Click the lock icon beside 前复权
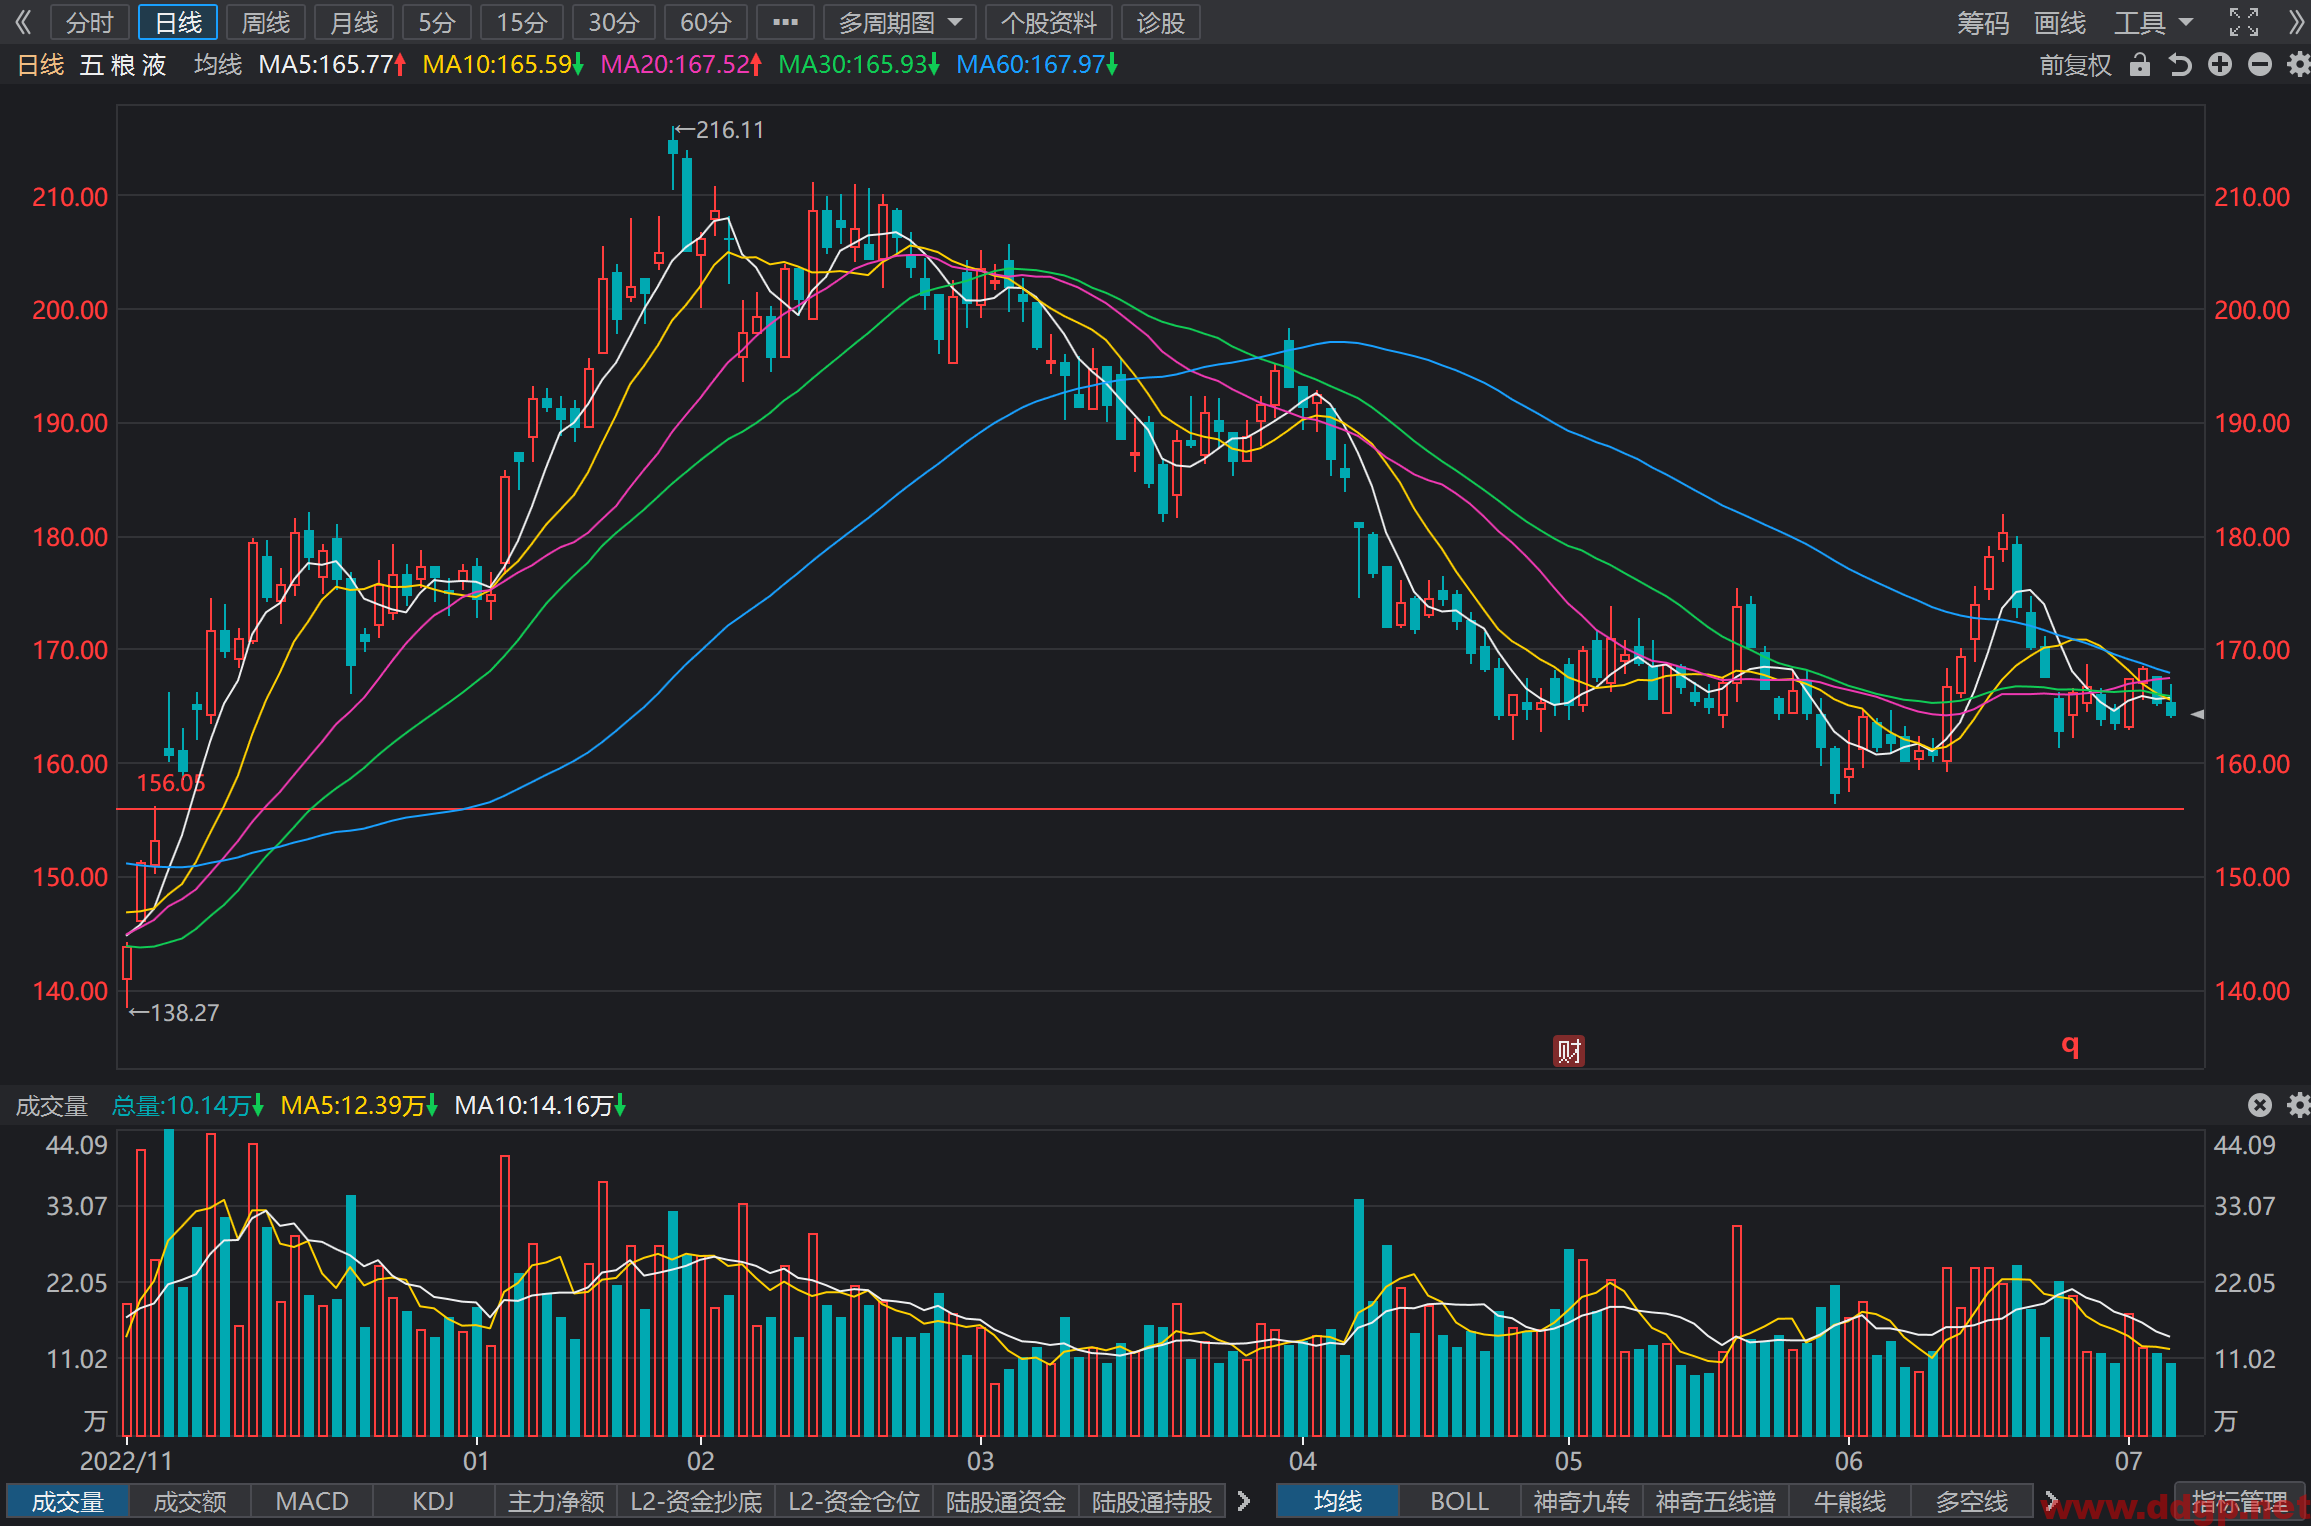 (x=2139, y=65)
